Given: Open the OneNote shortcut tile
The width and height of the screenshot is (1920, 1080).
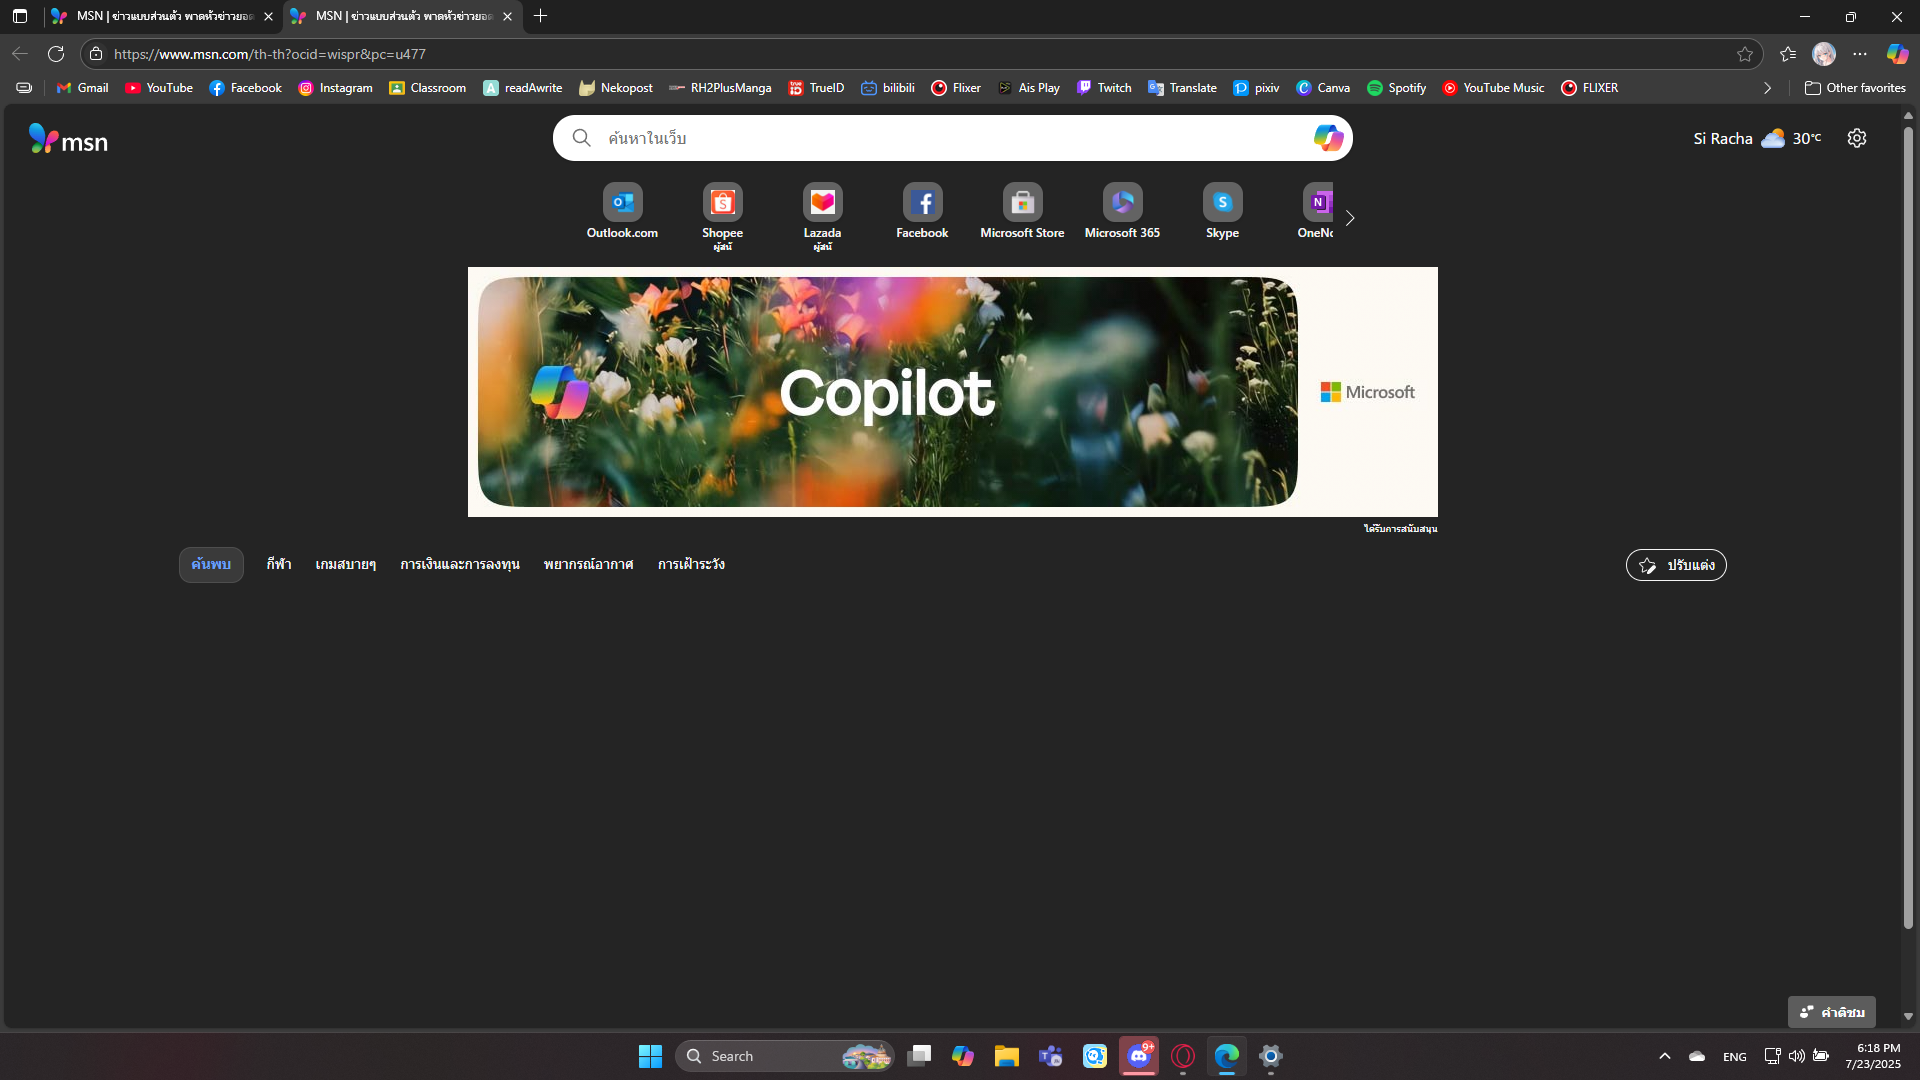Looking at the screenshot, I should coord(1316,212).
